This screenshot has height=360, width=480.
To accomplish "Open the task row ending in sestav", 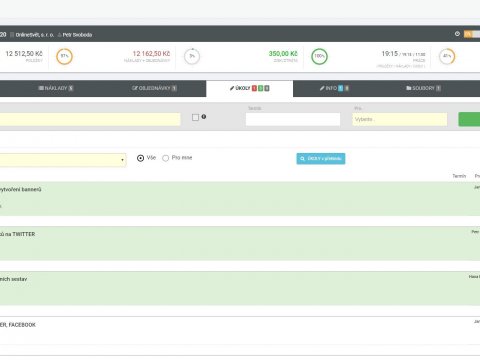I will coord(240,289).
